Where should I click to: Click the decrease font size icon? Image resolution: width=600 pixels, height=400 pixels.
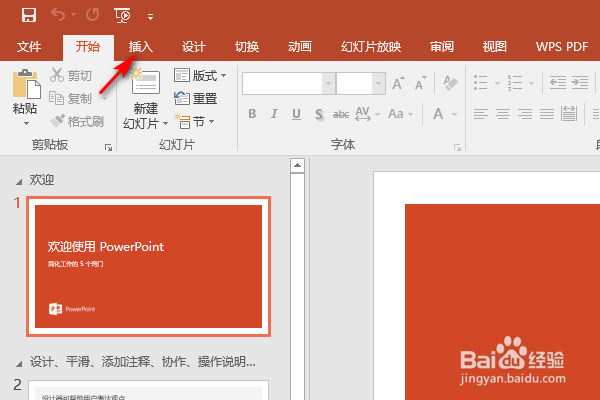click(421, 83)
